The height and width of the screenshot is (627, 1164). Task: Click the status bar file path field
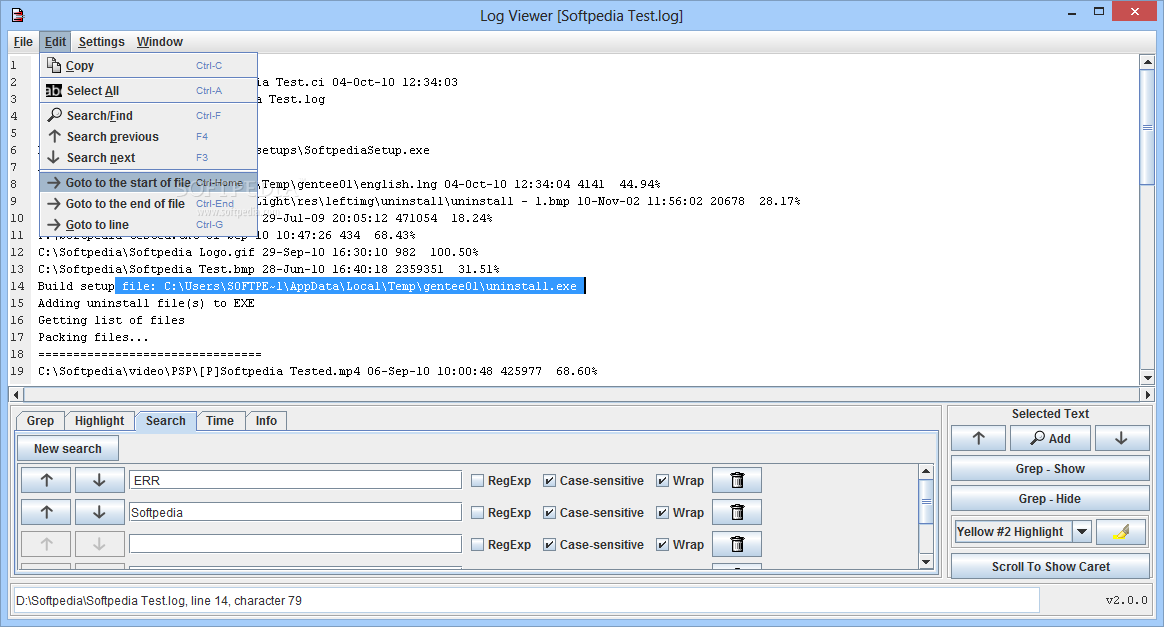click(x=526, y=600)
